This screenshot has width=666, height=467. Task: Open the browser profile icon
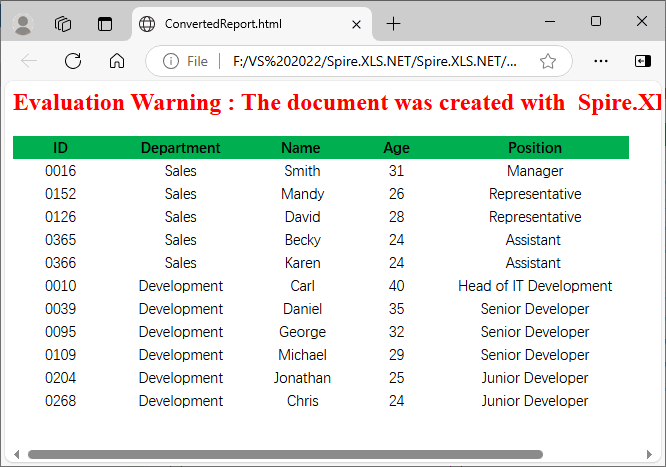tap(23, 24)
